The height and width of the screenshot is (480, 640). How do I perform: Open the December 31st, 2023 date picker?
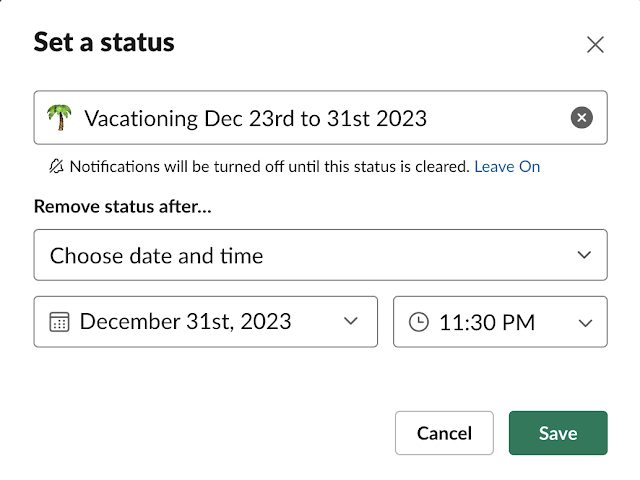[x=190, y=322]
